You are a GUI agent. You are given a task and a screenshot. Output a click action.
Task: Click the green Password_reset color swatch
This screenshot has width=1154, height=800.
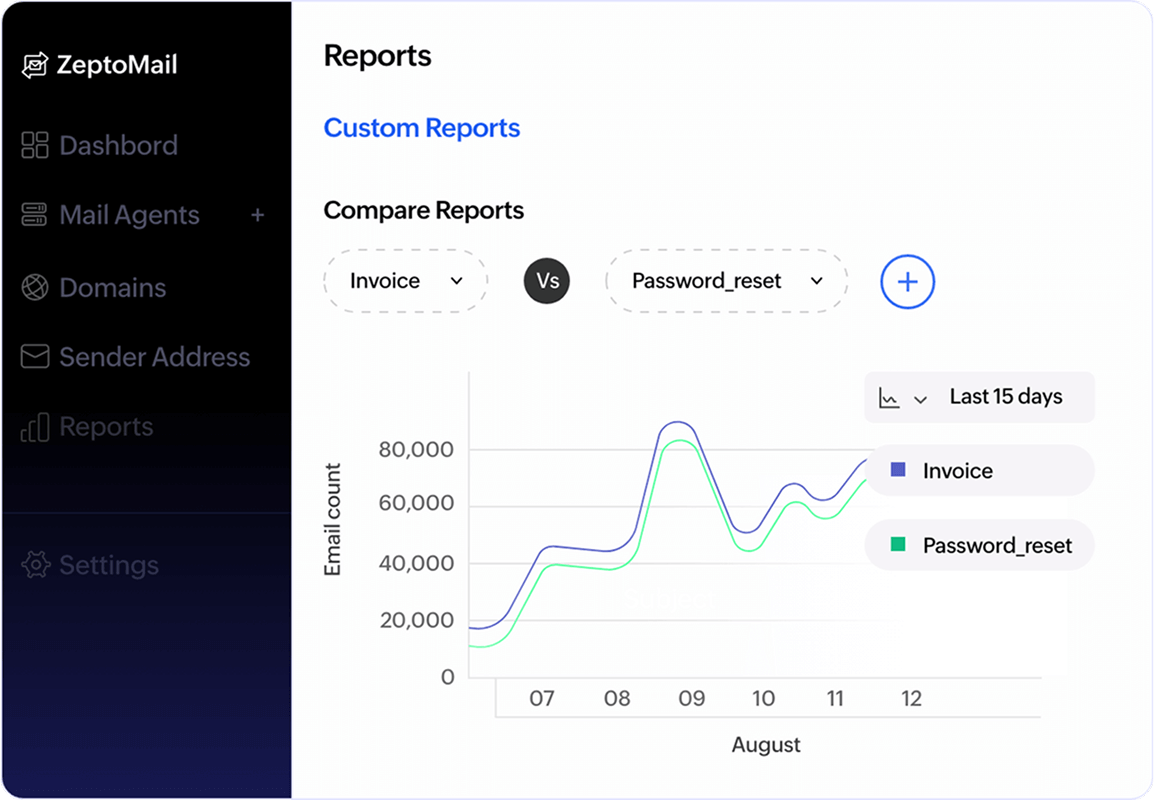(898, 545)
